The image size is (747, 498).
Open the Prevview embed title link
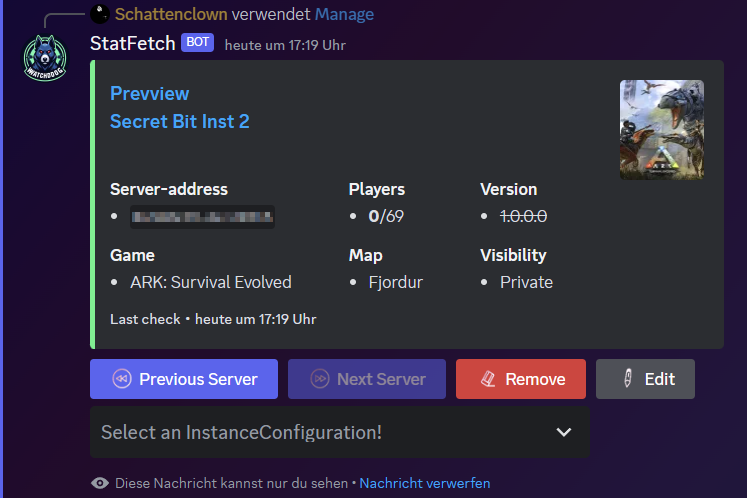pos(149,93)
